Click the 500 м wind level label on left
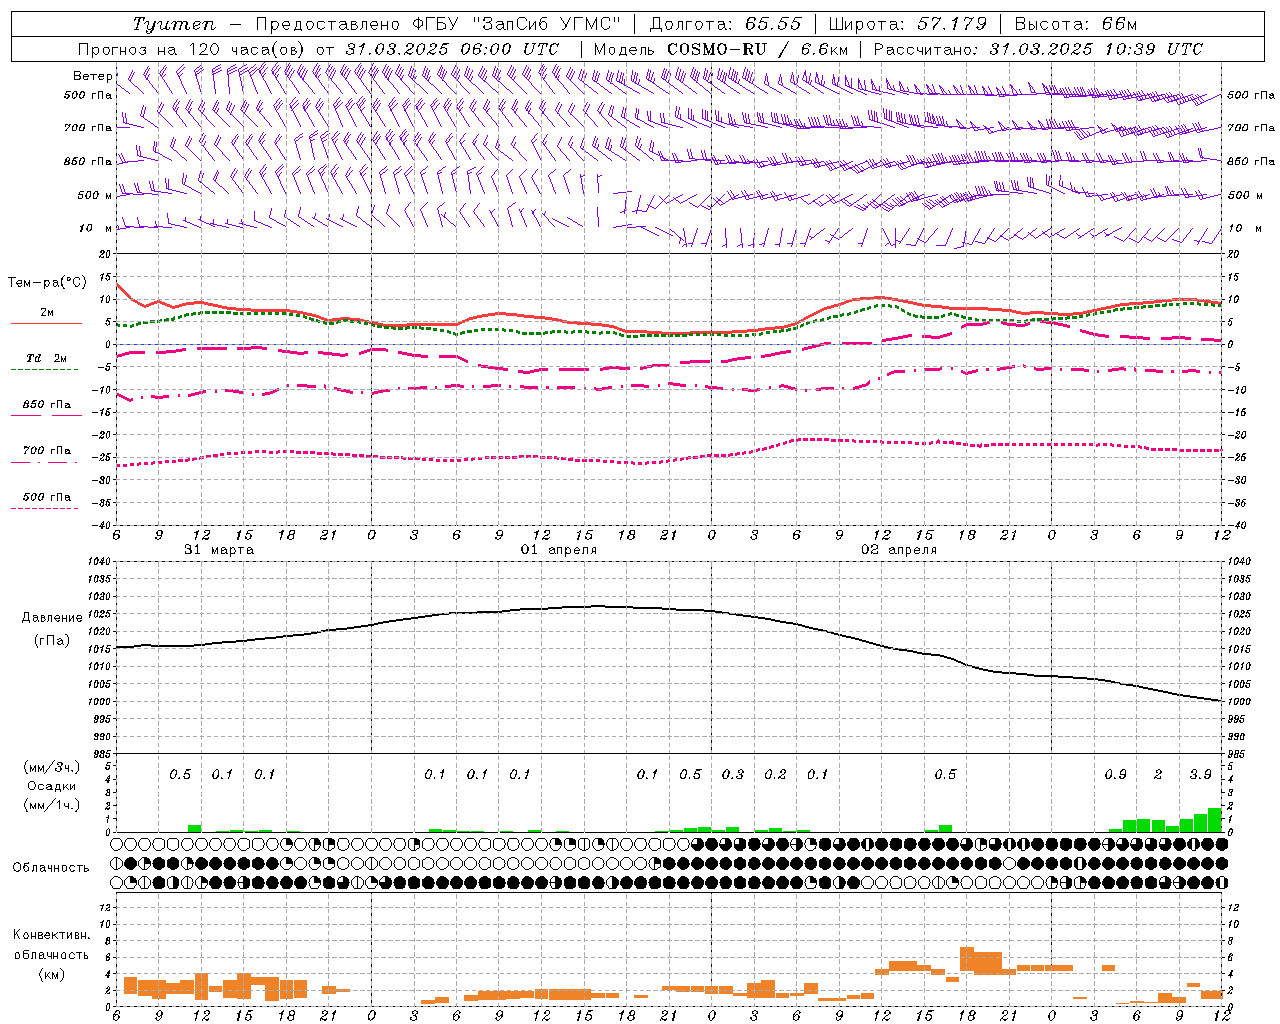1280x1024 pixels. (95, 195)
